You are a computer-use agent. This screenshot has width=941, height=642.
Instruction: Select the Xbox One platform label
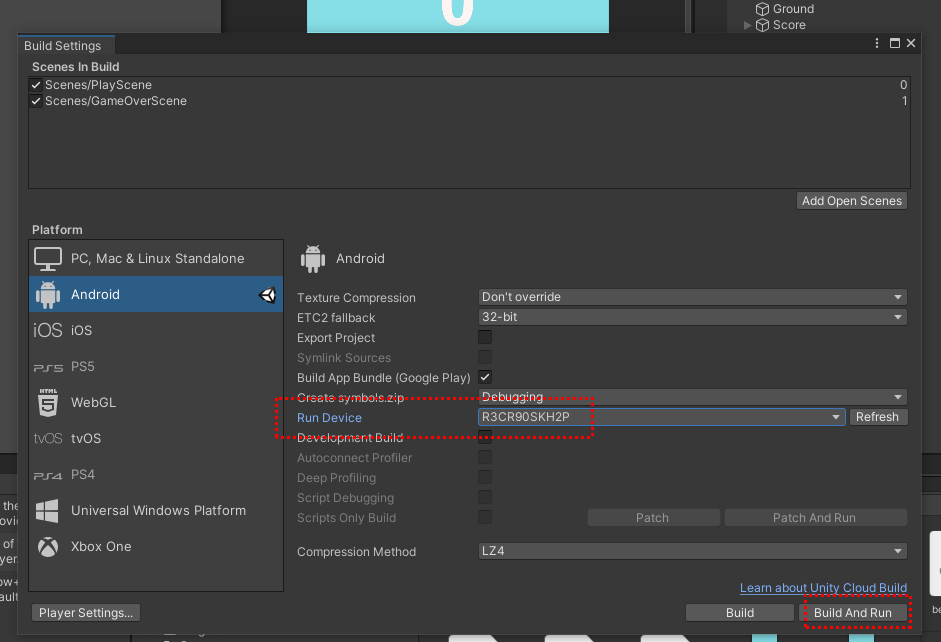point(101,547)
